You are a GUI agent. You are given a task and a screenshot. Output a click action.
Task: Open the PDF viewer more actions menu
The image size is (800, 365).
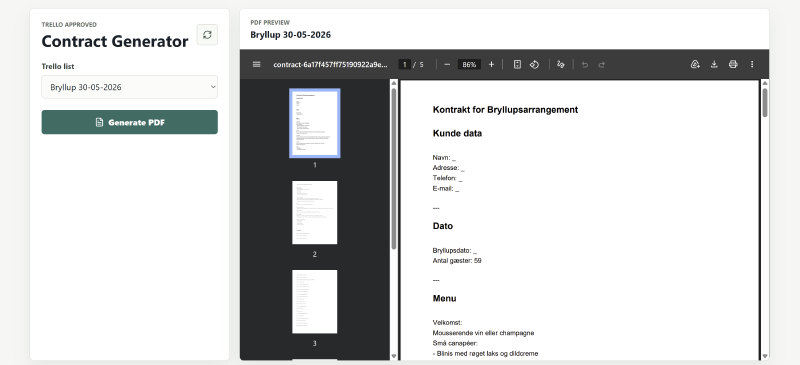[x=752, y=64]
